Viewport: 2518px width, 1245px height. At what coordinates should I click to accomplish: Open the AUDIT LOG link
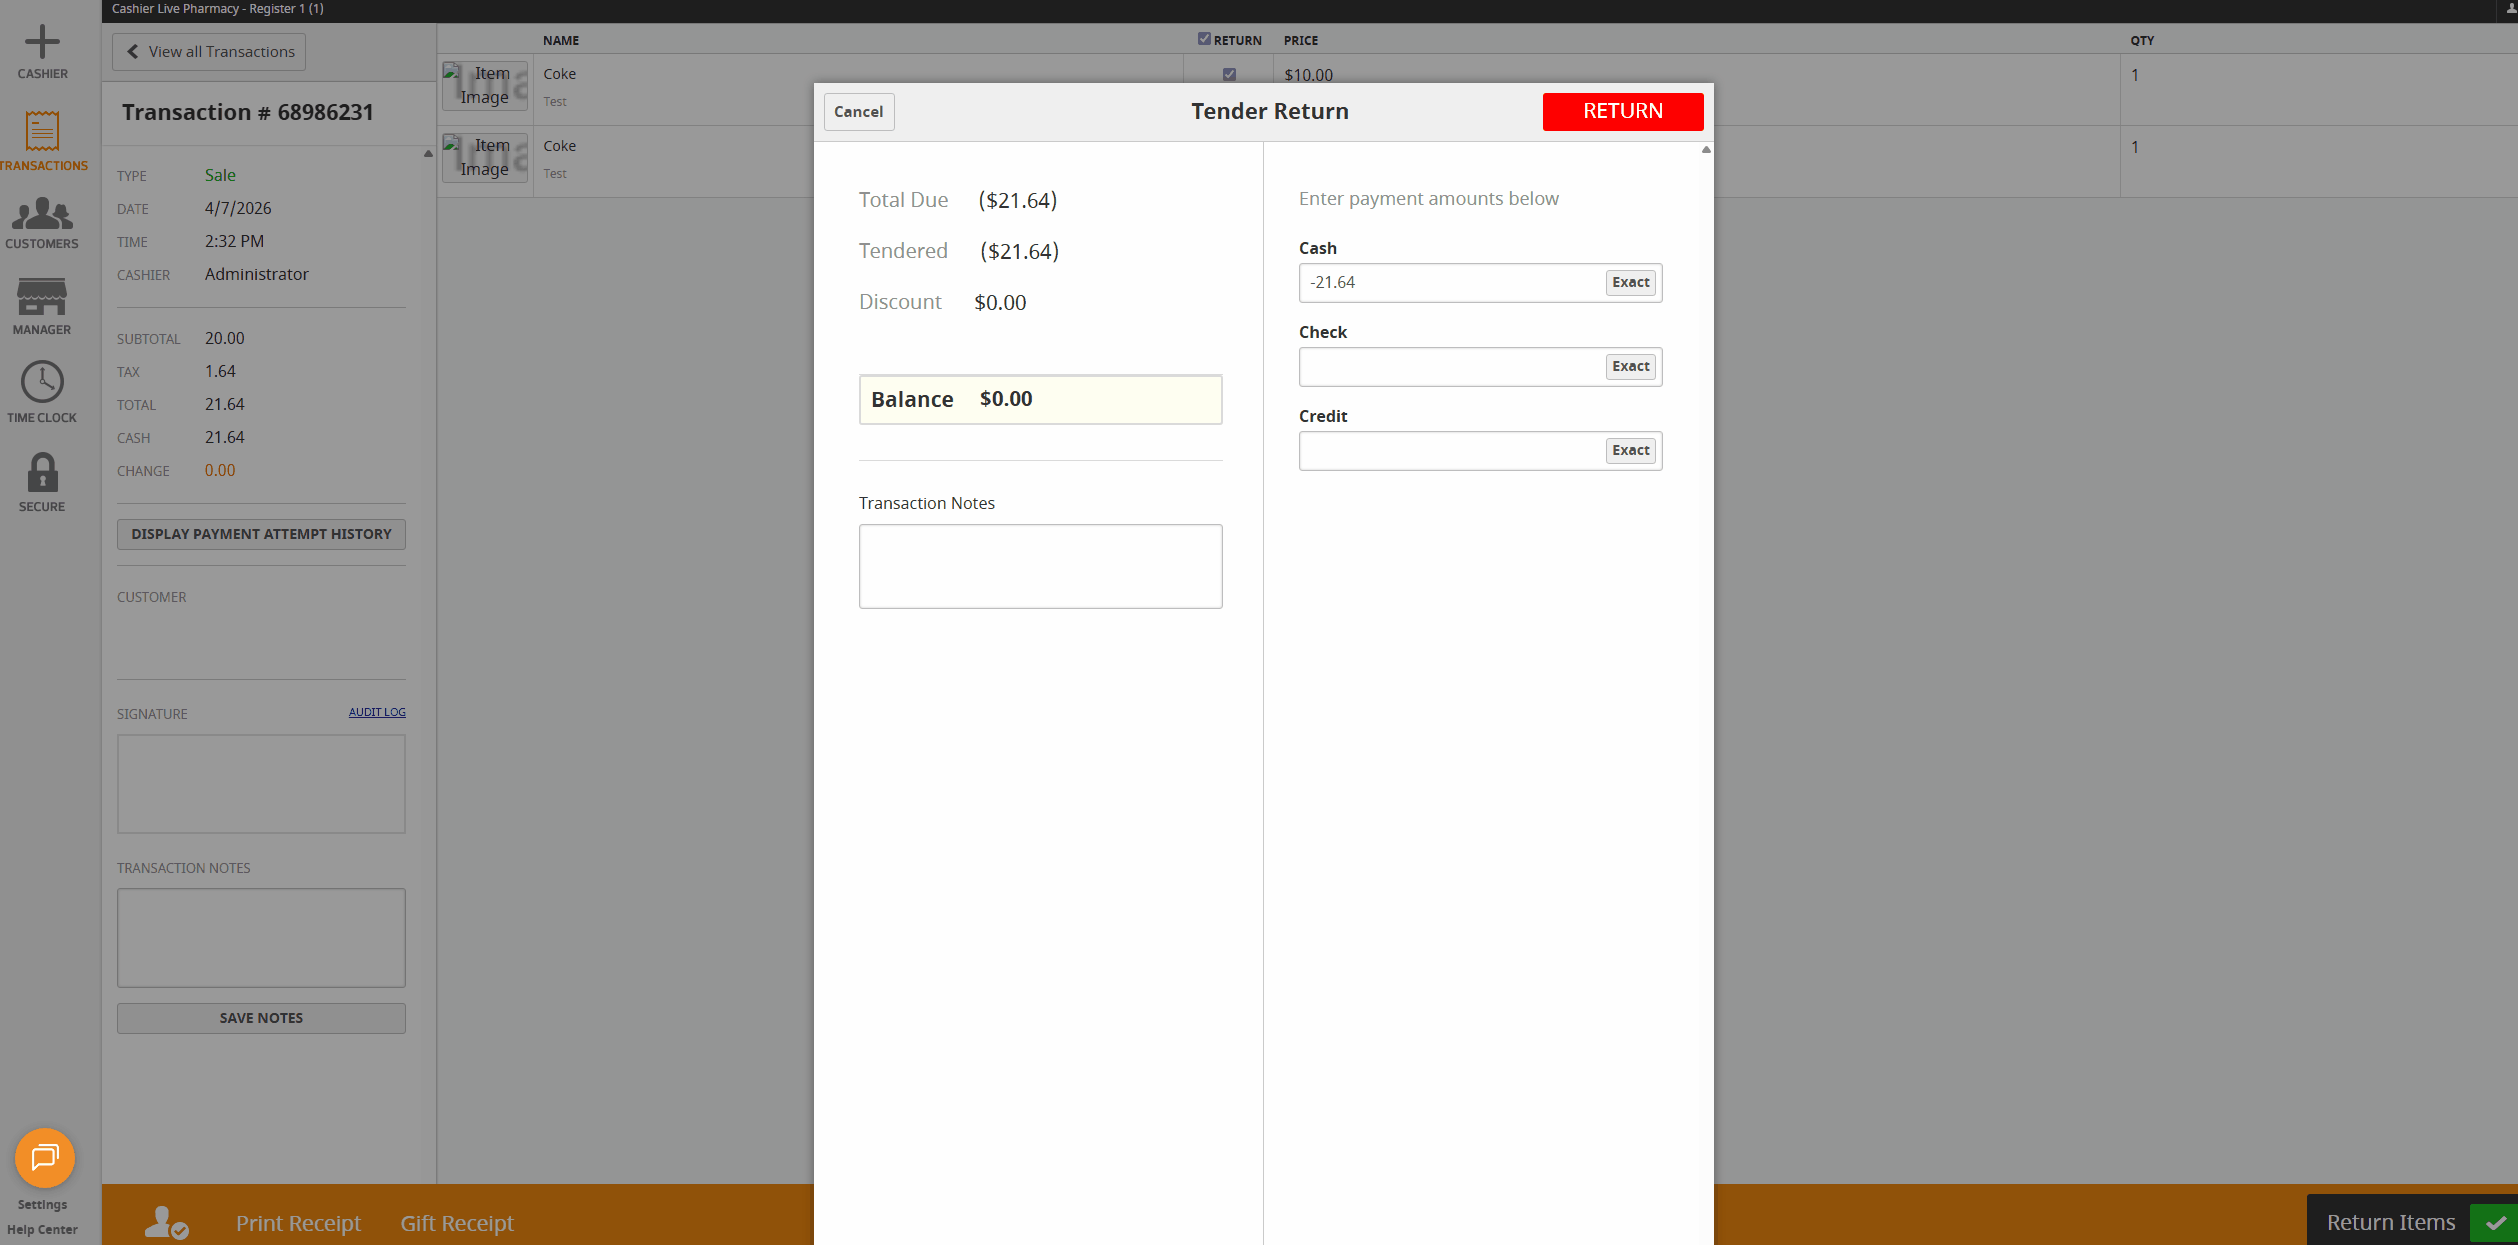coord(377,712)
